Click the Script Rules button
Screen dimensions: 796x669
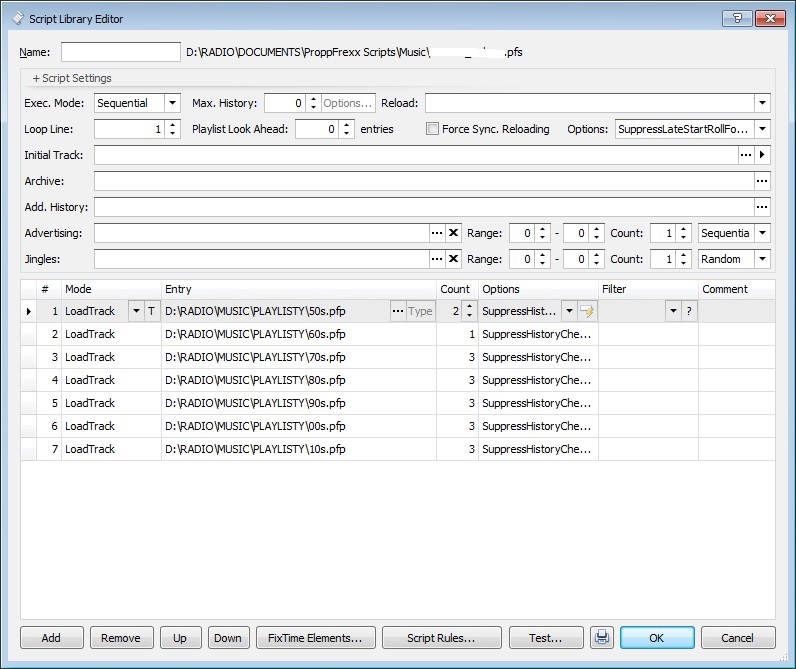click(x=441, y=638)
